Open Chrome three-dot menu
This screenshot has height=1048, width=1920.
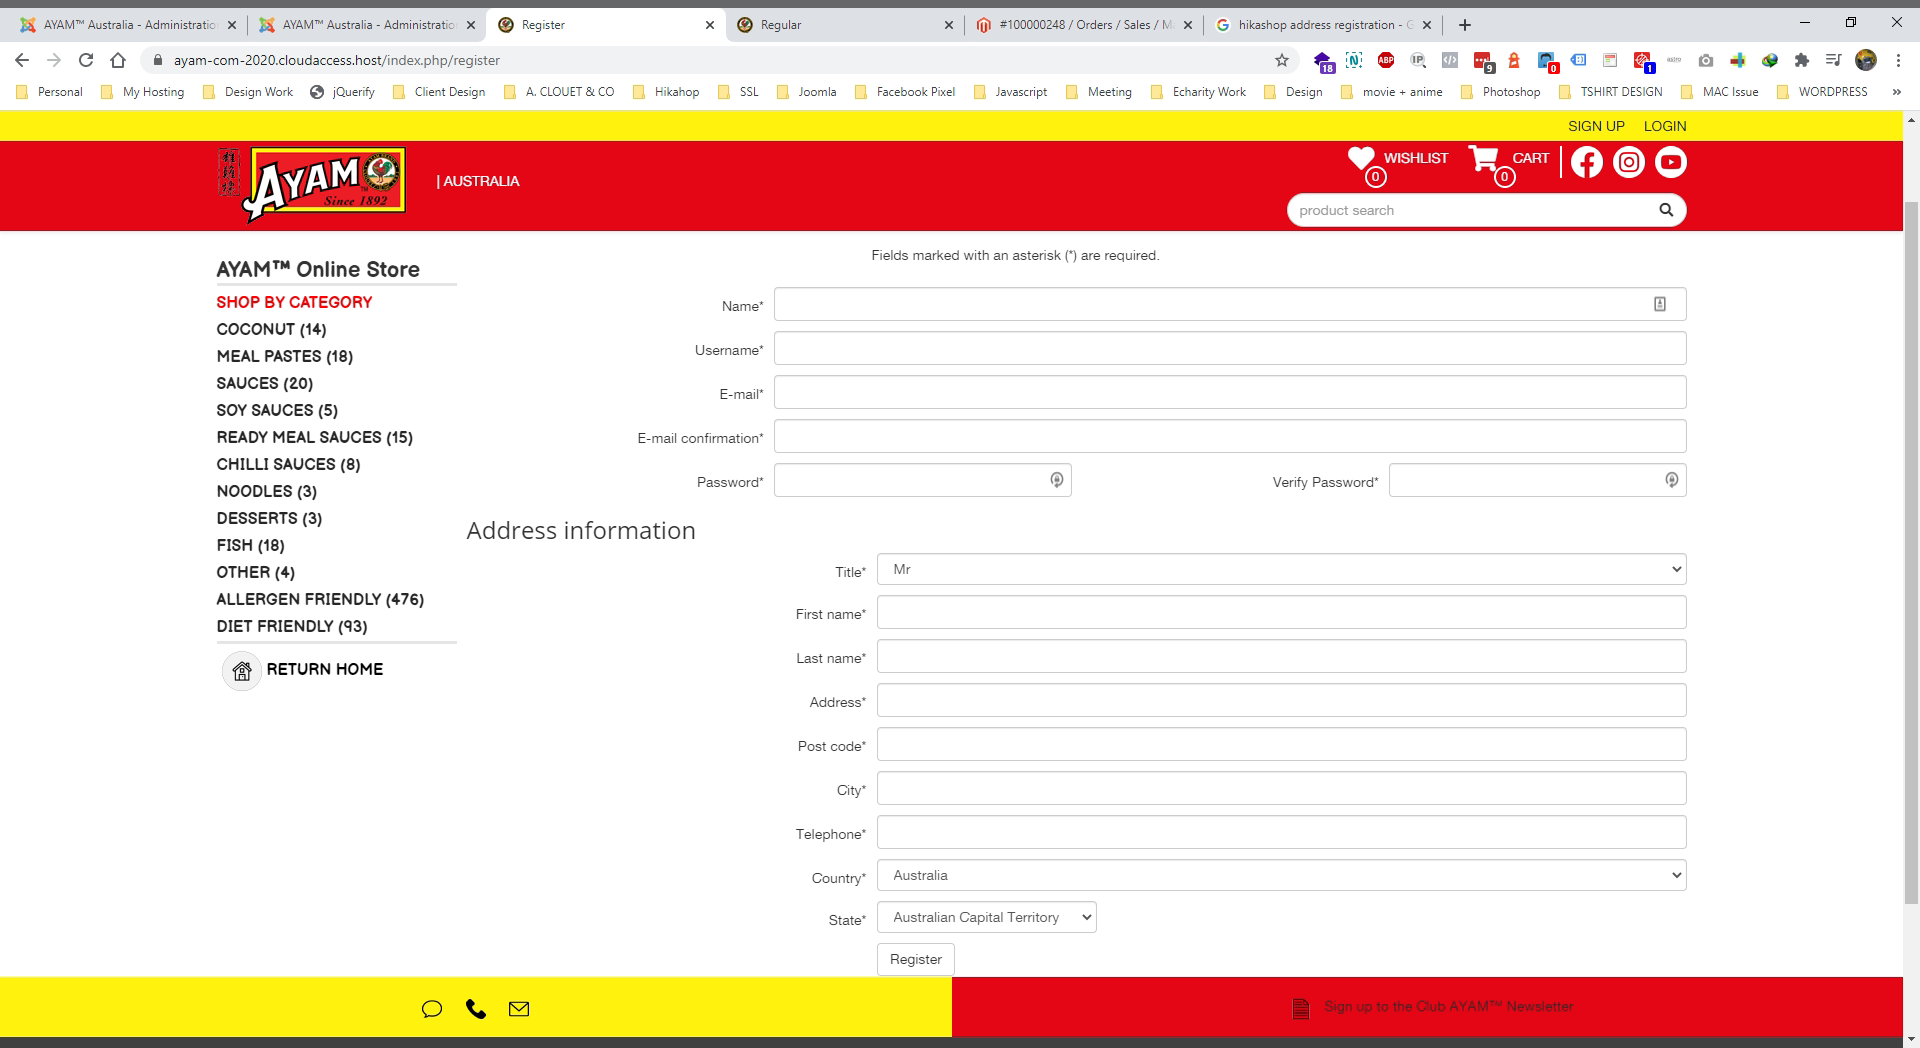click(x=1898, y=60)
